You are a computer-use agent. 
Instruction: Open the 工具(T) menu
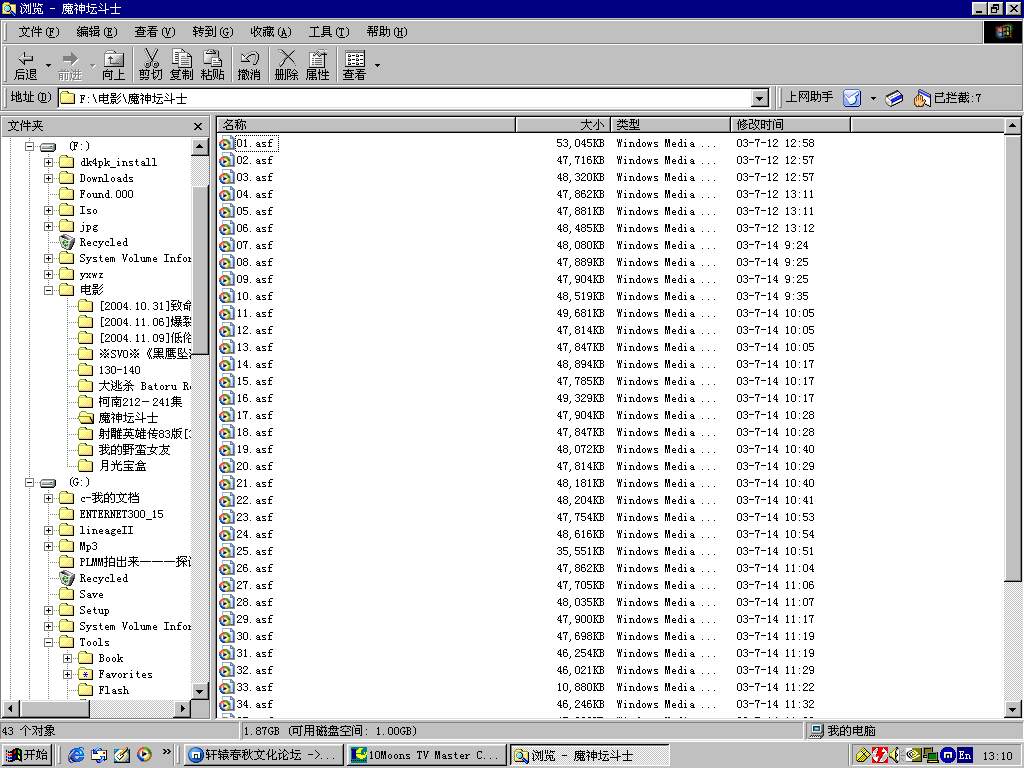click(327, 32)
